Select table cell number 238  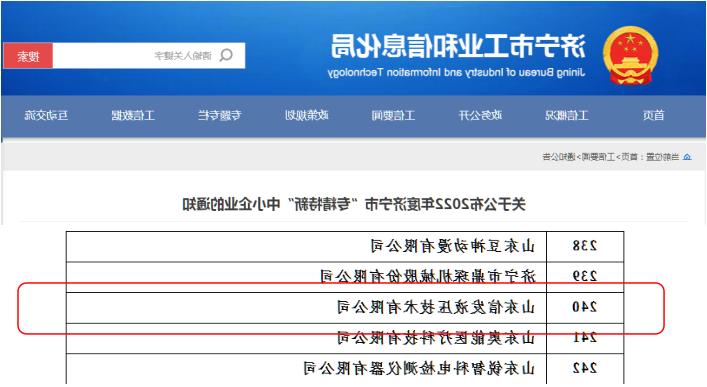pyautogui.click(x=585, y=246)
